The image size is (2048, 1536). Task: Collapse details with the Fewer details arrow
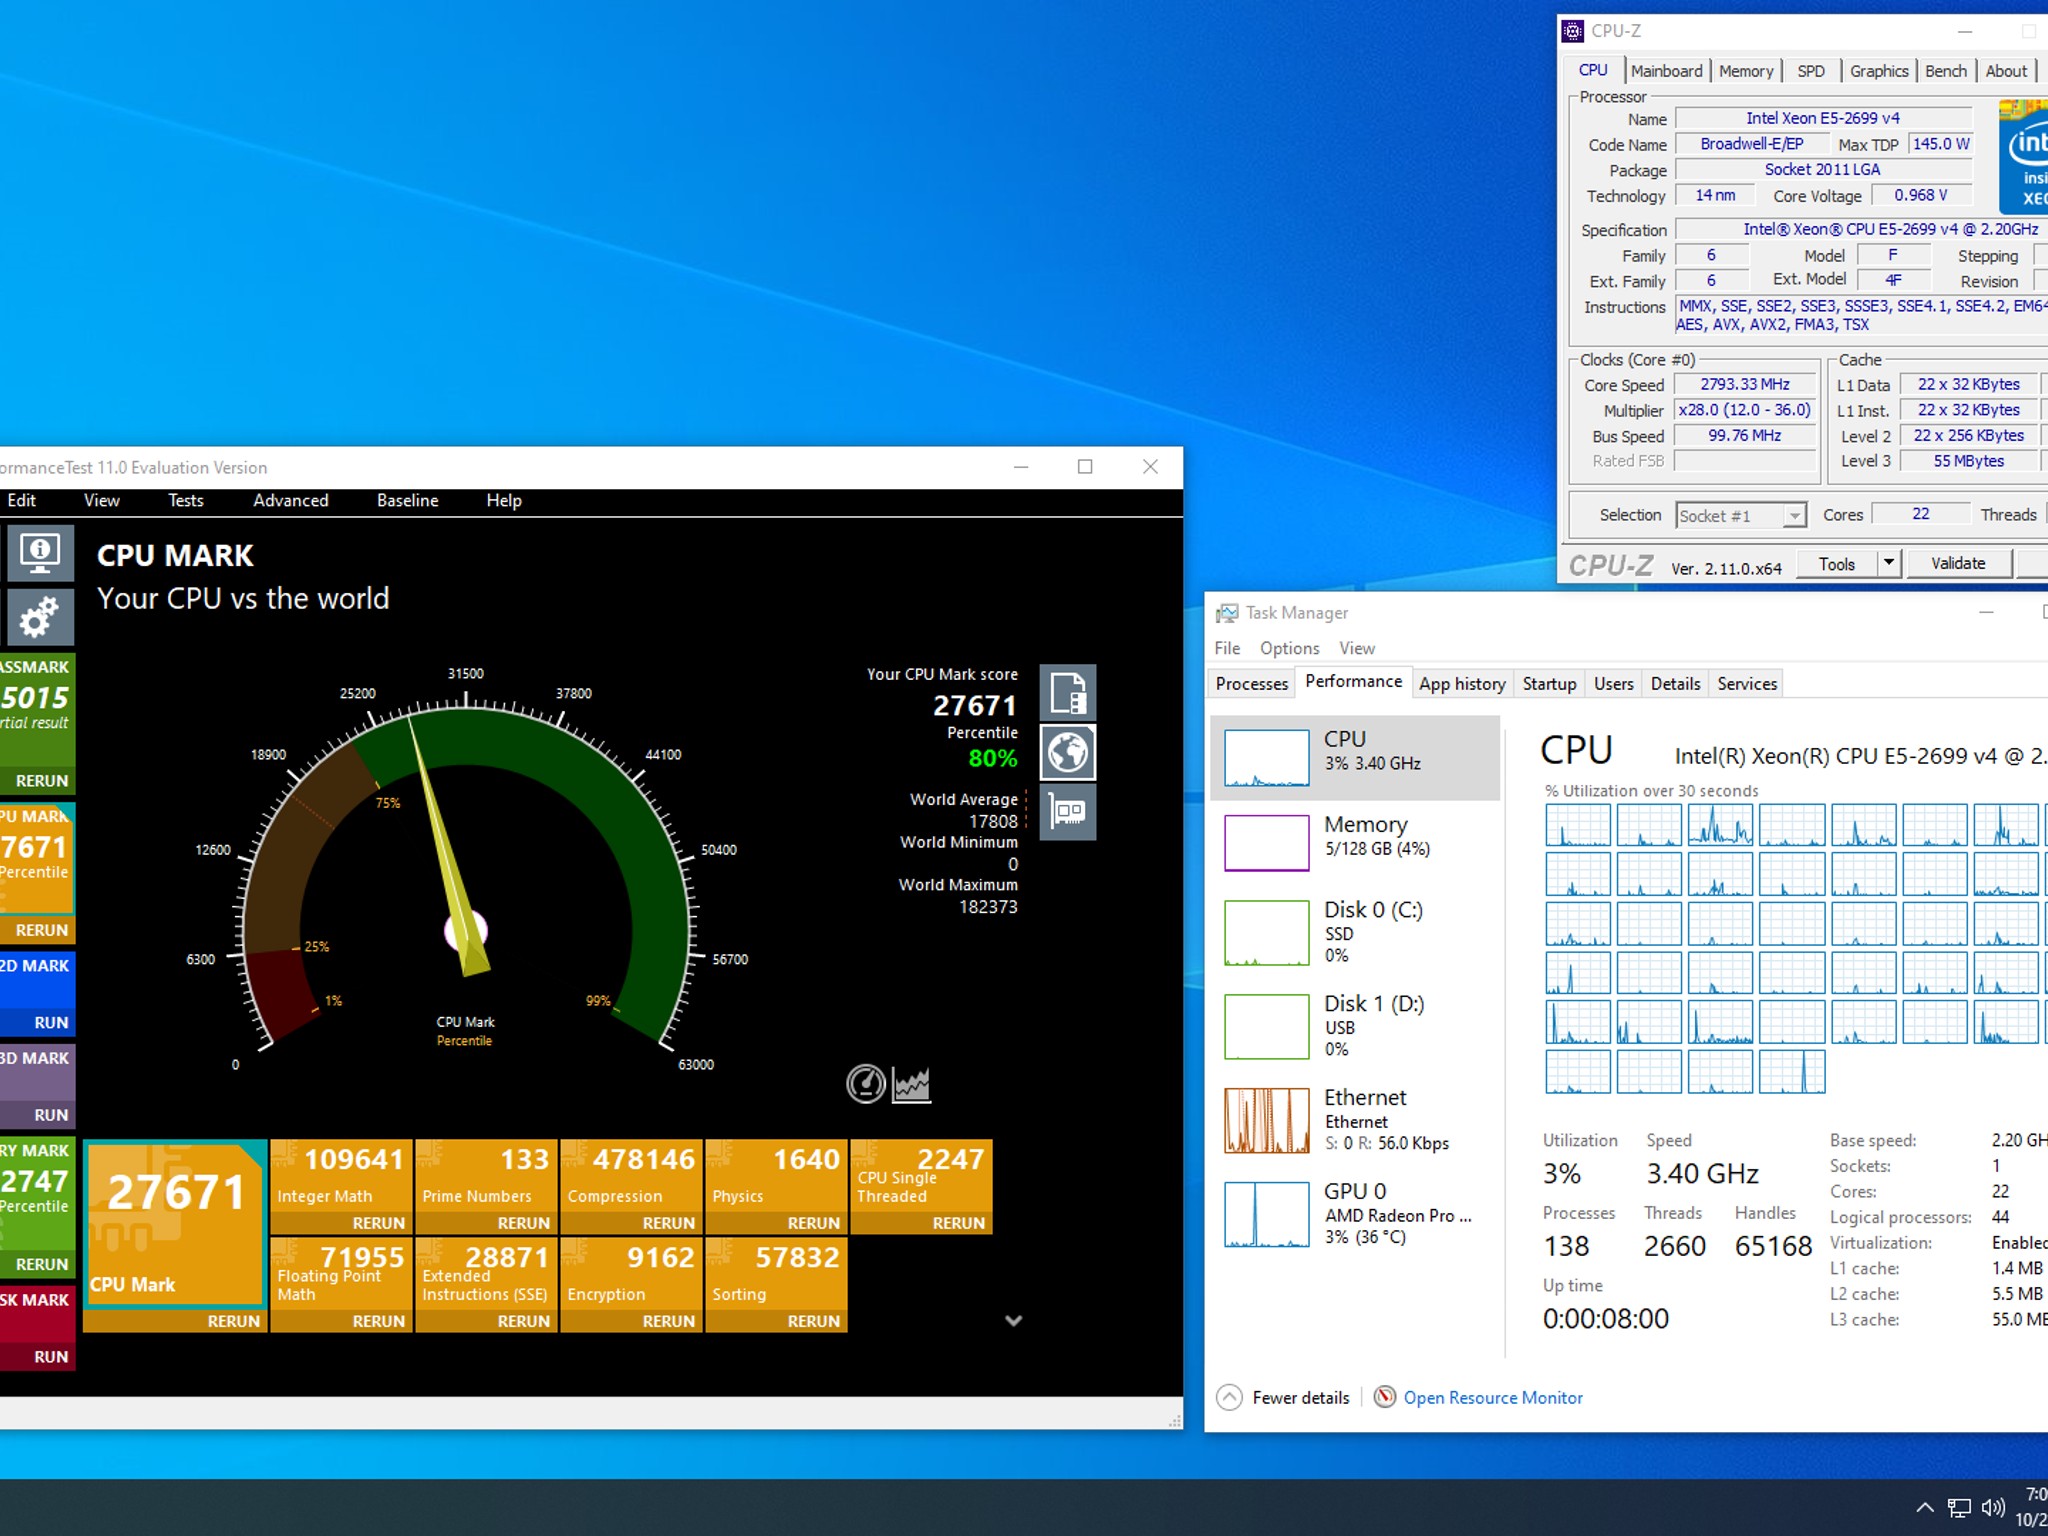tap(1230, 1397)
